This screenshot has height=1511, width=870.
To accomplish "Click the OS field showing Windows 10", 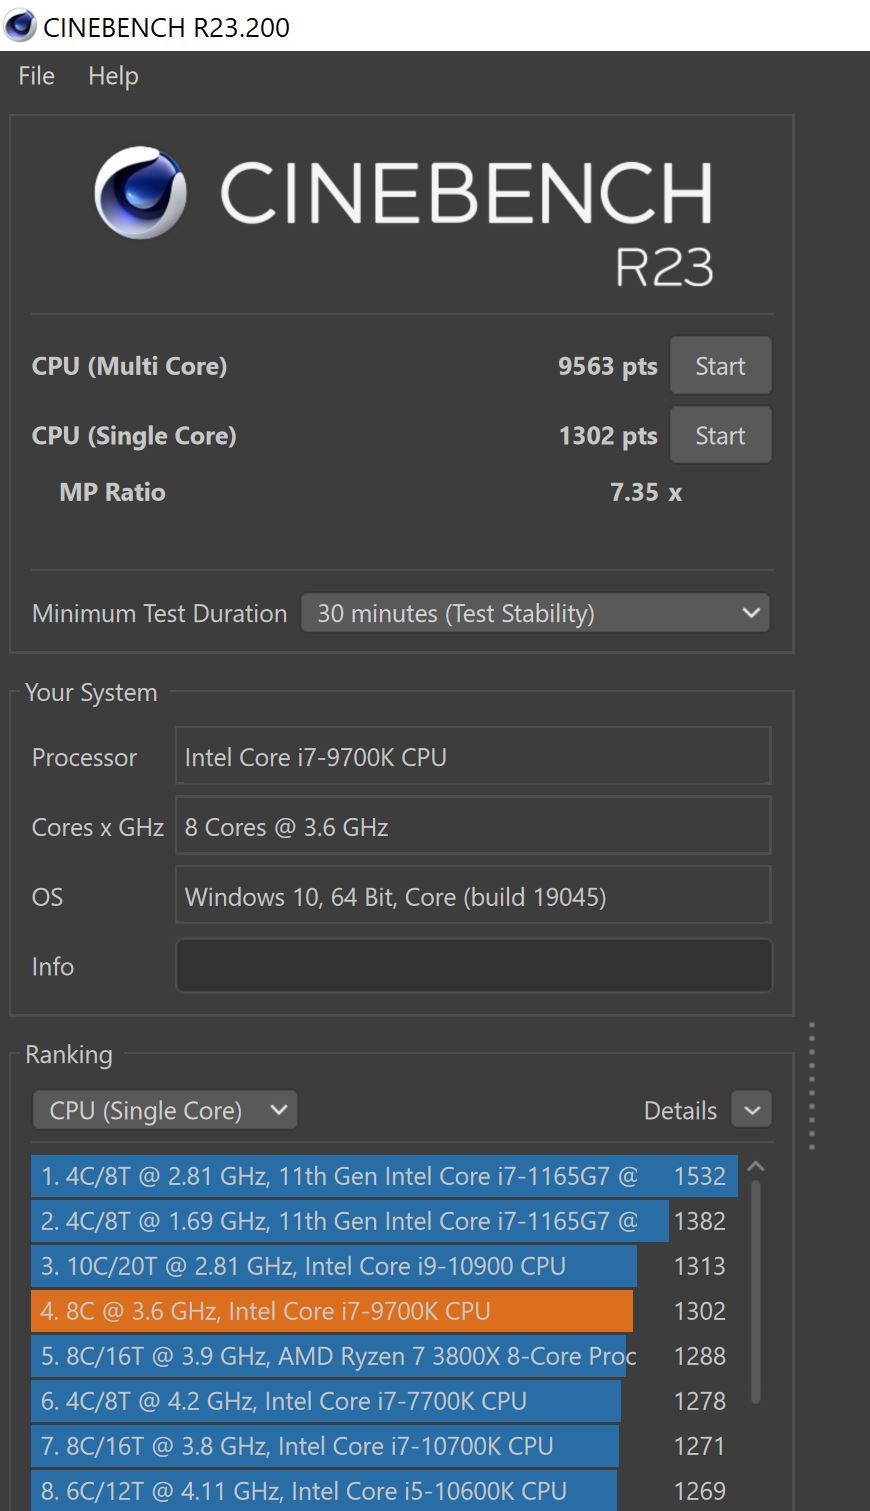I will [473, 897].
